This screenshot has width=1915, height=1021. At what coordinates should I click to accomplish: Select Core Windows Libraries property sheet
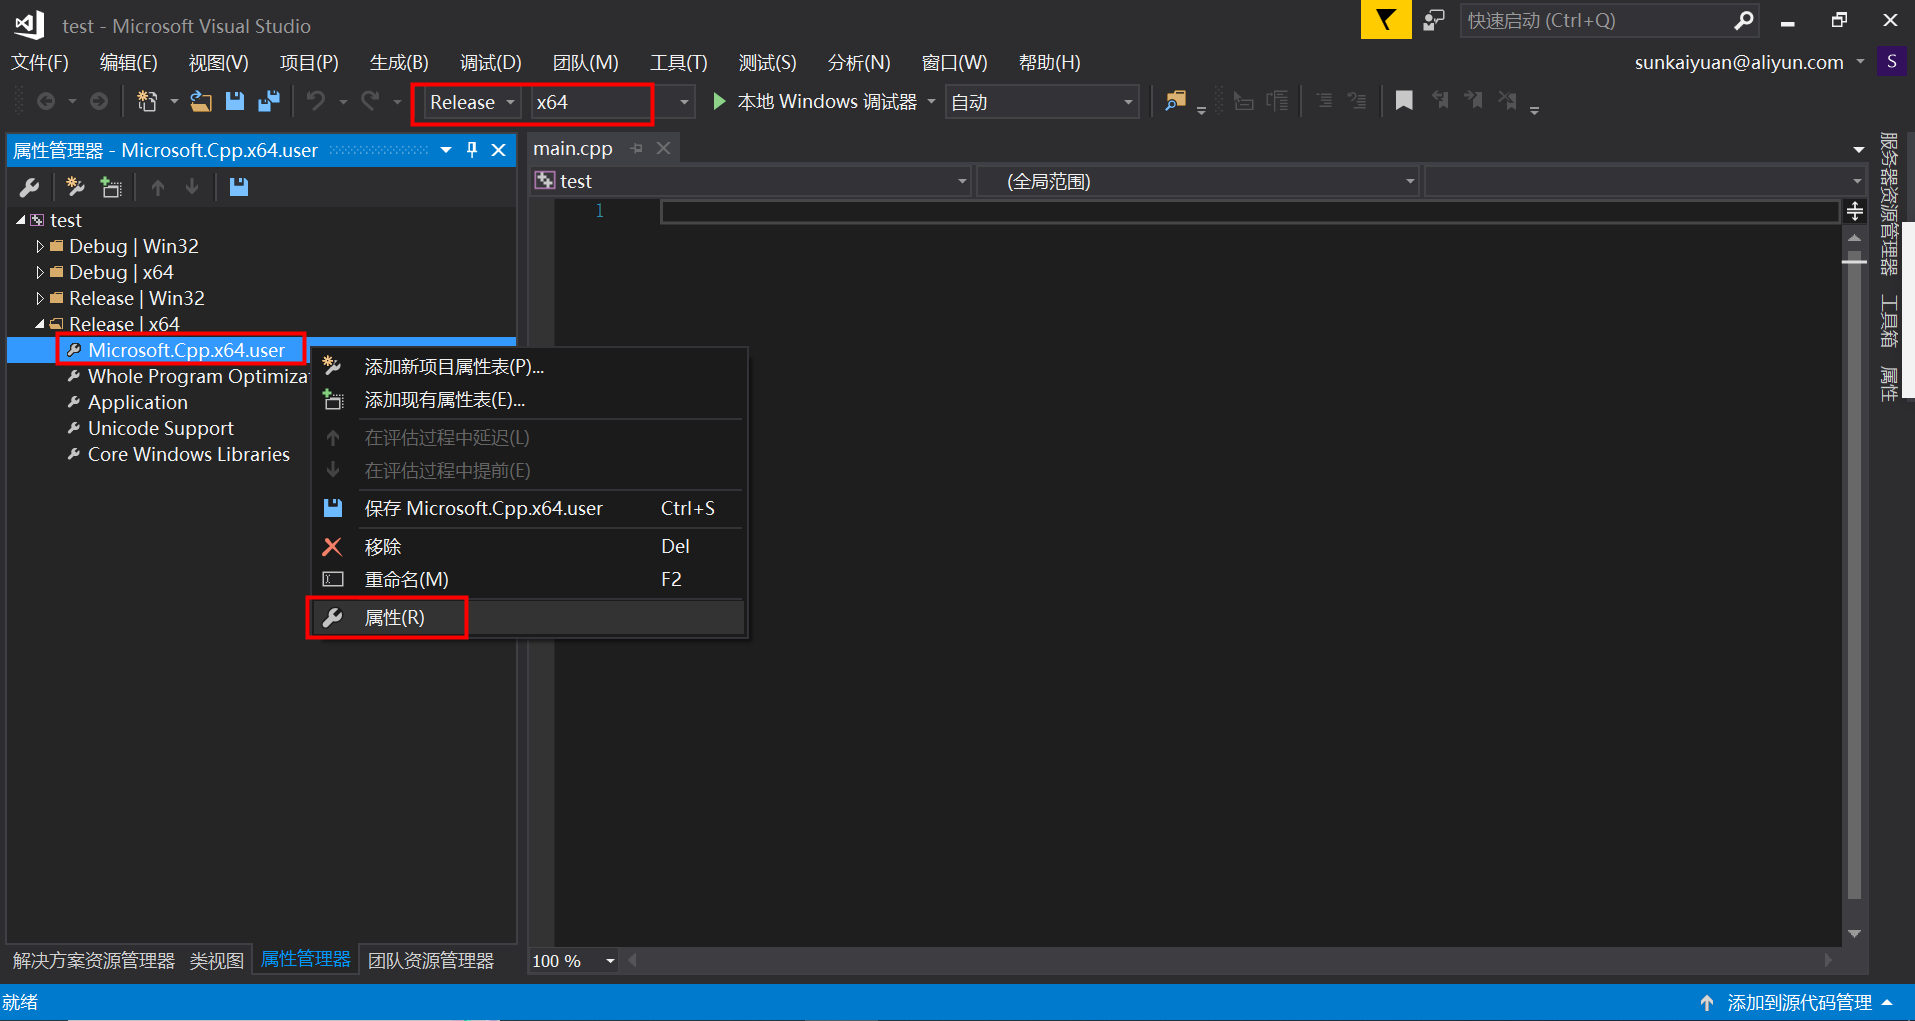[x=189, y=454]
